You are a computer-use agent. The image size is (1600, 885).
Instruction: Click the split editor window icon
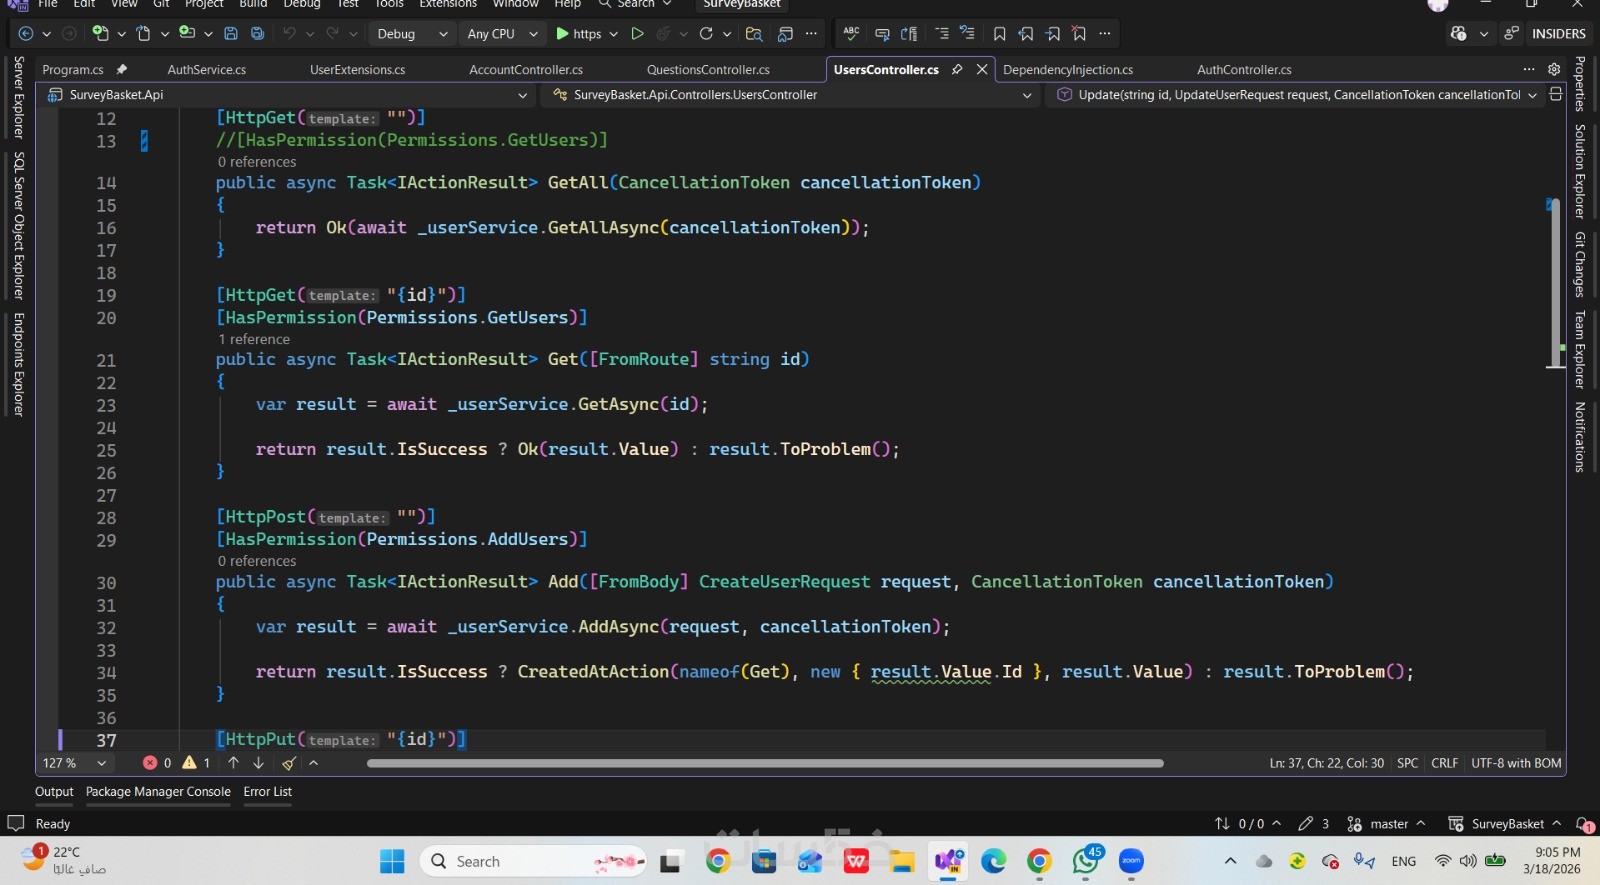(x=1556, y=94)
